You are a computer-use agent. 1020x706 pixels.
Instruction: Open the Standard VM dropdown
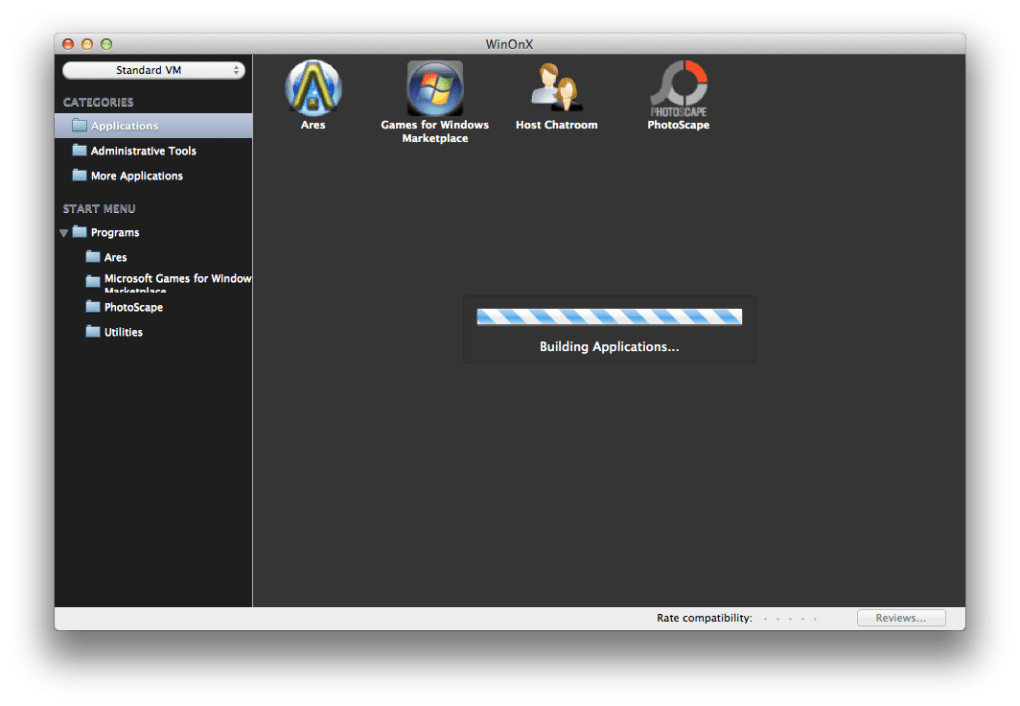154,70
